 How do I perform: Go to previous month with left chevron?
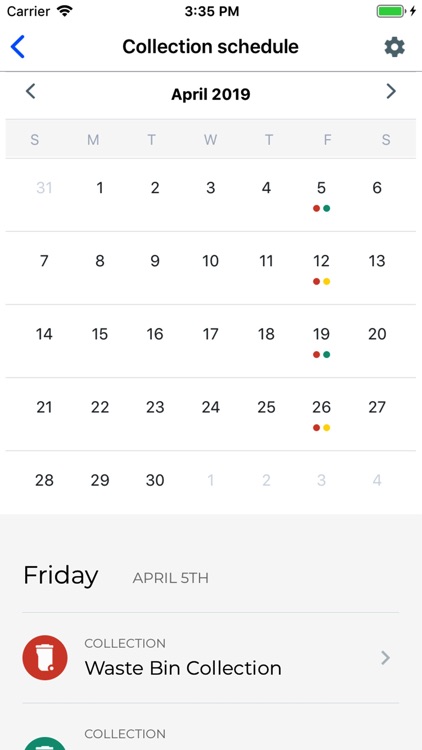pos(31,91)
